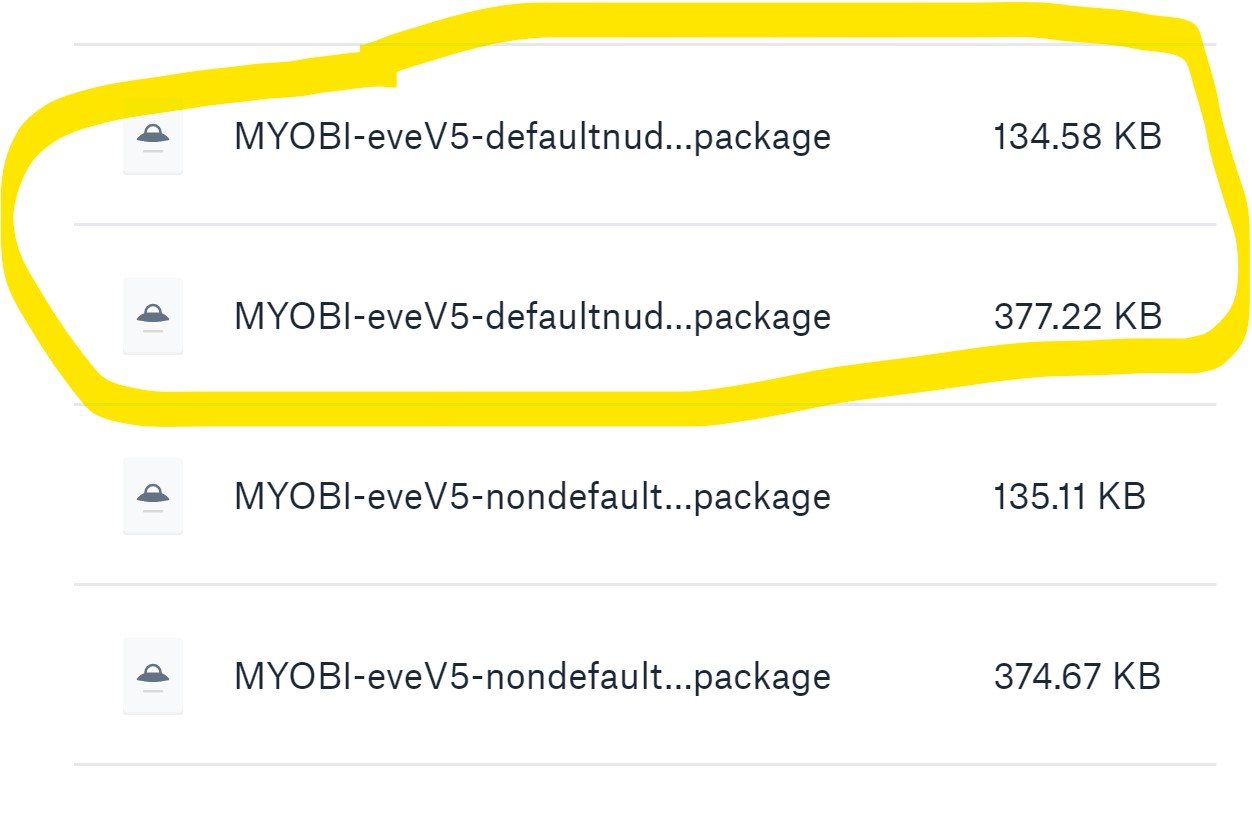This screenshot has width=1252, height=820.
Task: Click the 377.22 KB size label
Action: point(1077,317)
